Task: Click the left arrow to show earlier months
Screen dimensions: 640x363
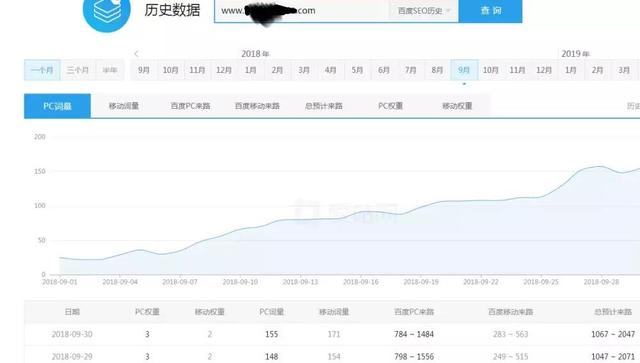Action: pos(136,53)
